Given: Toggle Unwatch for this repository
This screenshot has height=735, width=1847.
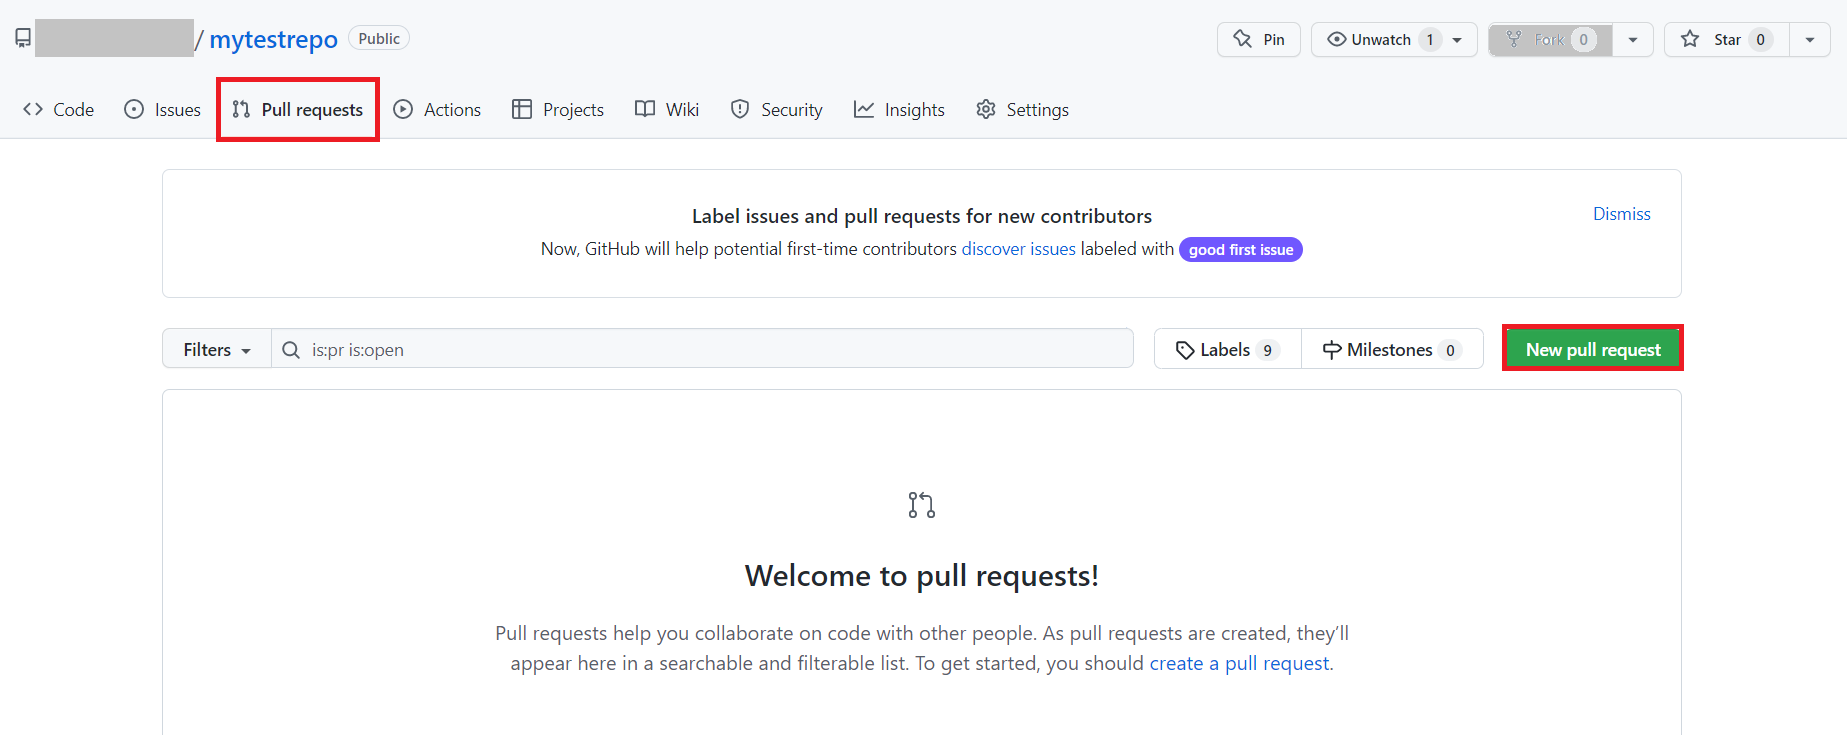Looking at the screenshot, I should [1380, 40].
